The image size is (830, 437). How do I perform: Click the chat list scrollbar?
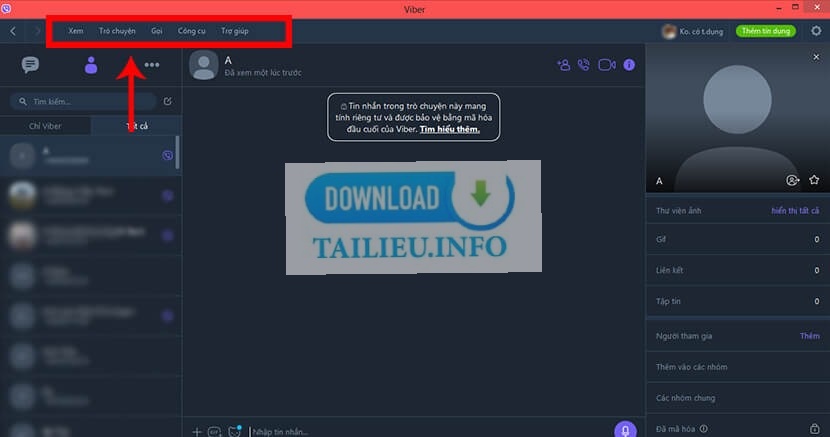coord(177,152)
